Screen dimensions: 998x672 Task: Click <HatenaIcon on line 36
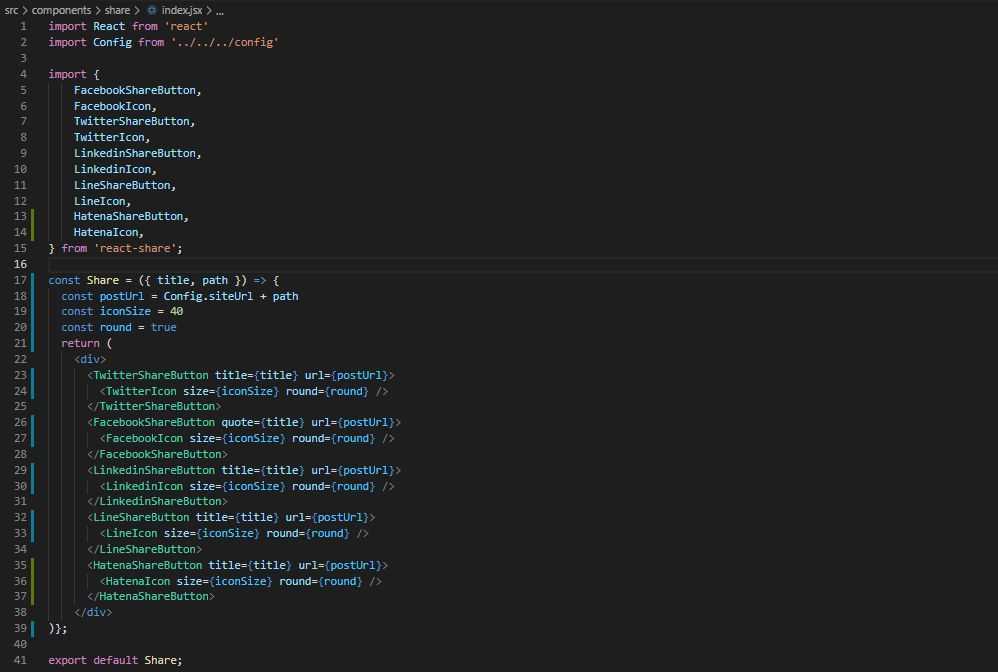(x=135, y=580)
